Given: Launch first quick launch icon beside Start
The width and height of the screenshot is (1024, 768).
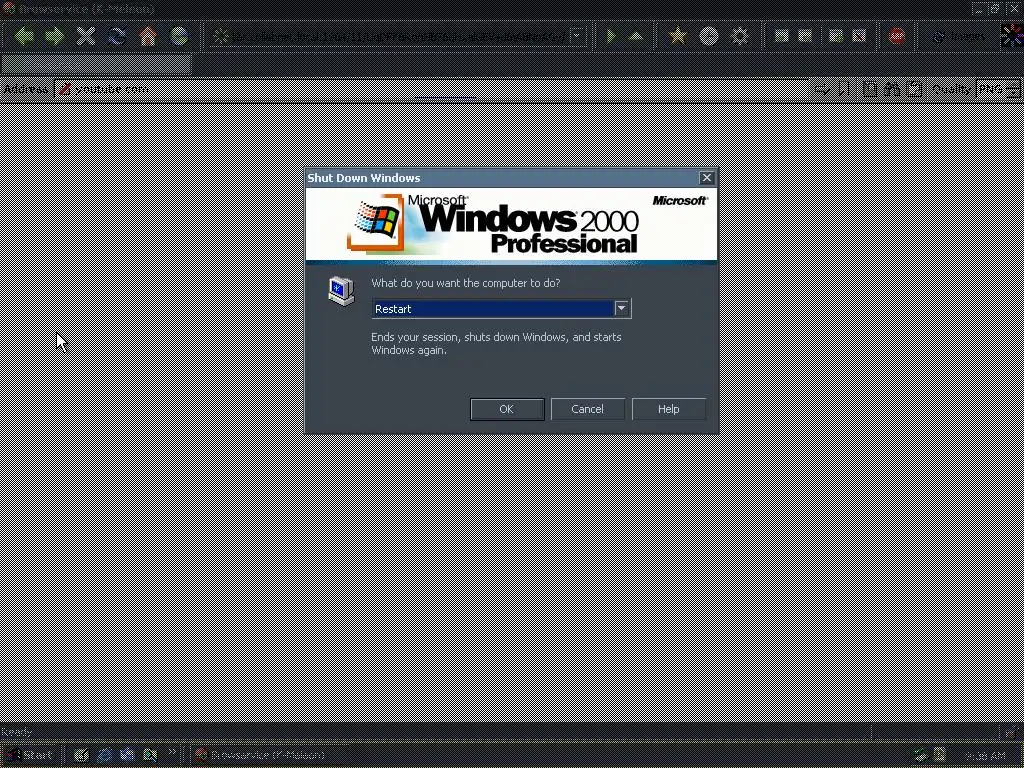Looking at the screenshot, I should [x=80, y=755].
